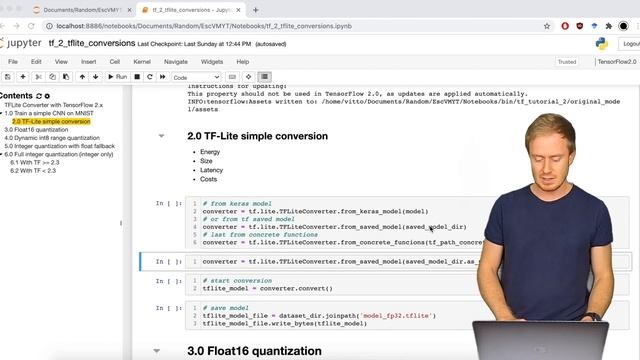640x360 pixels.
Task: Open the Edit menu
Action: (36, 62)
